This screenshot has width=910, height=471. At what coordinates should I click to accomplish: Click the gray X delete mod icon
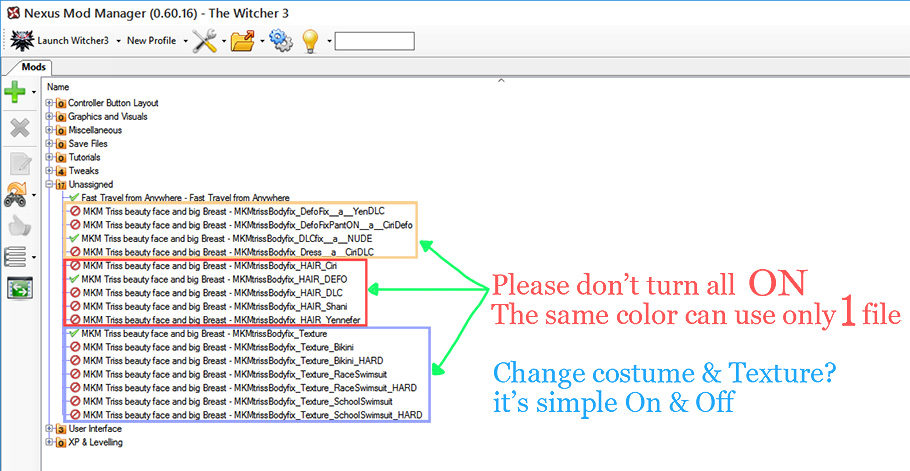pos(18,128)
